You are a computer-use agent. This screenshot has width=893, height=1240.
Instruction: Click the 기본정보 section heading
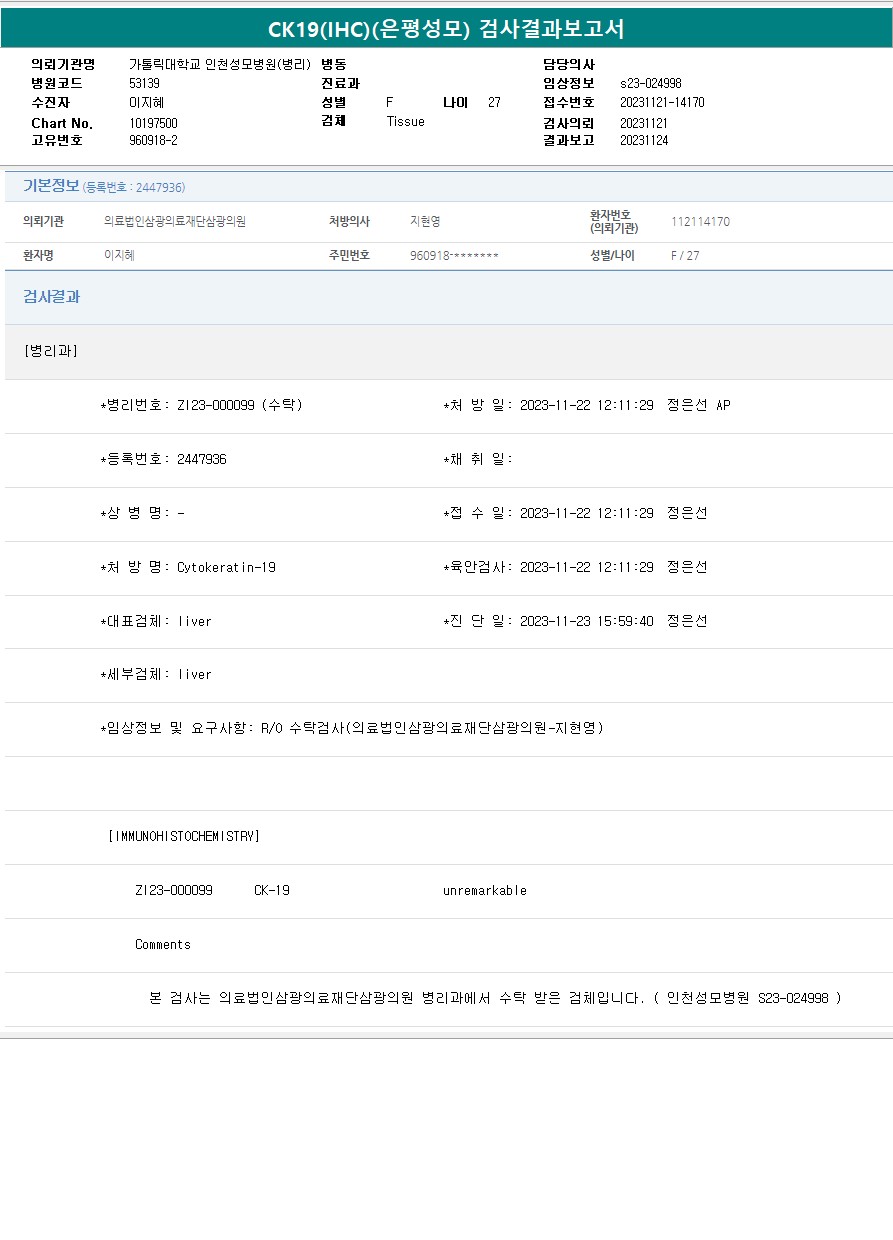click(x=51, y=186)
